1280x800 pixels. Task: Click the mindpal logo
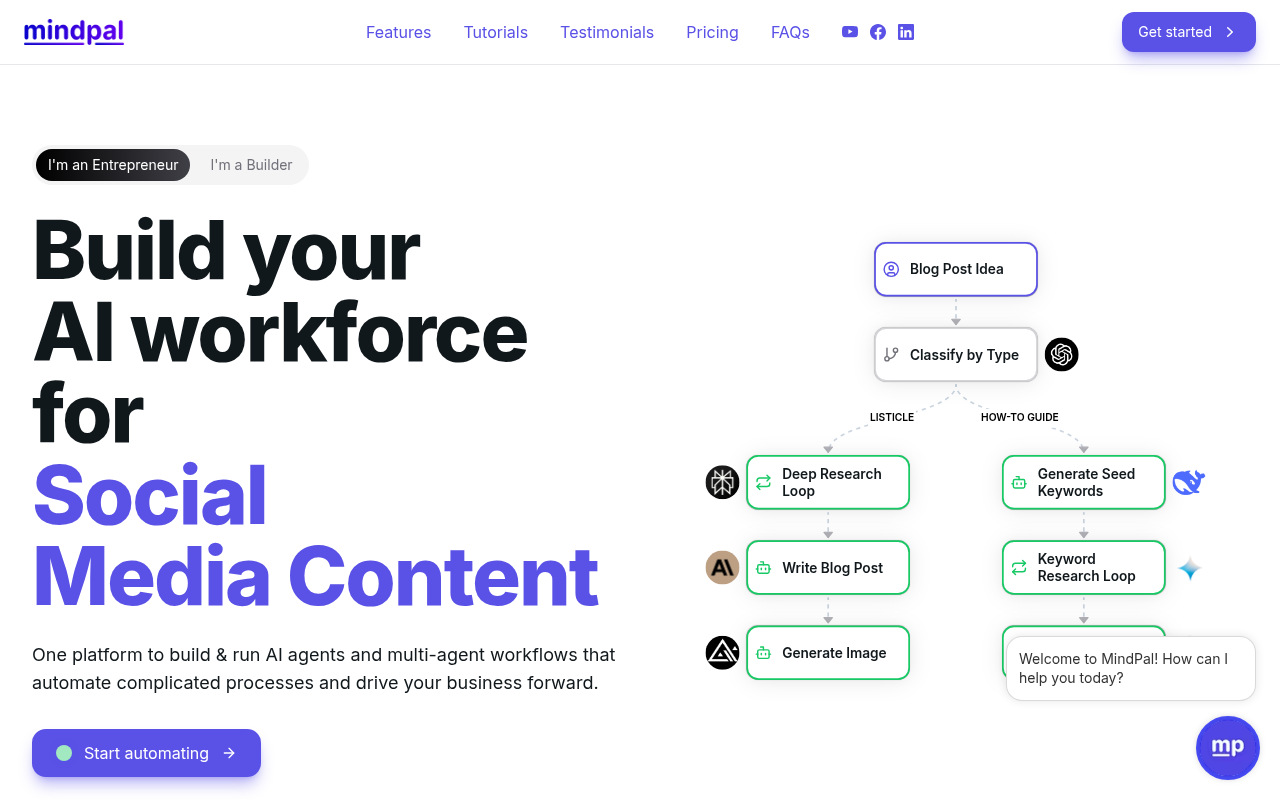click(73, 31)
